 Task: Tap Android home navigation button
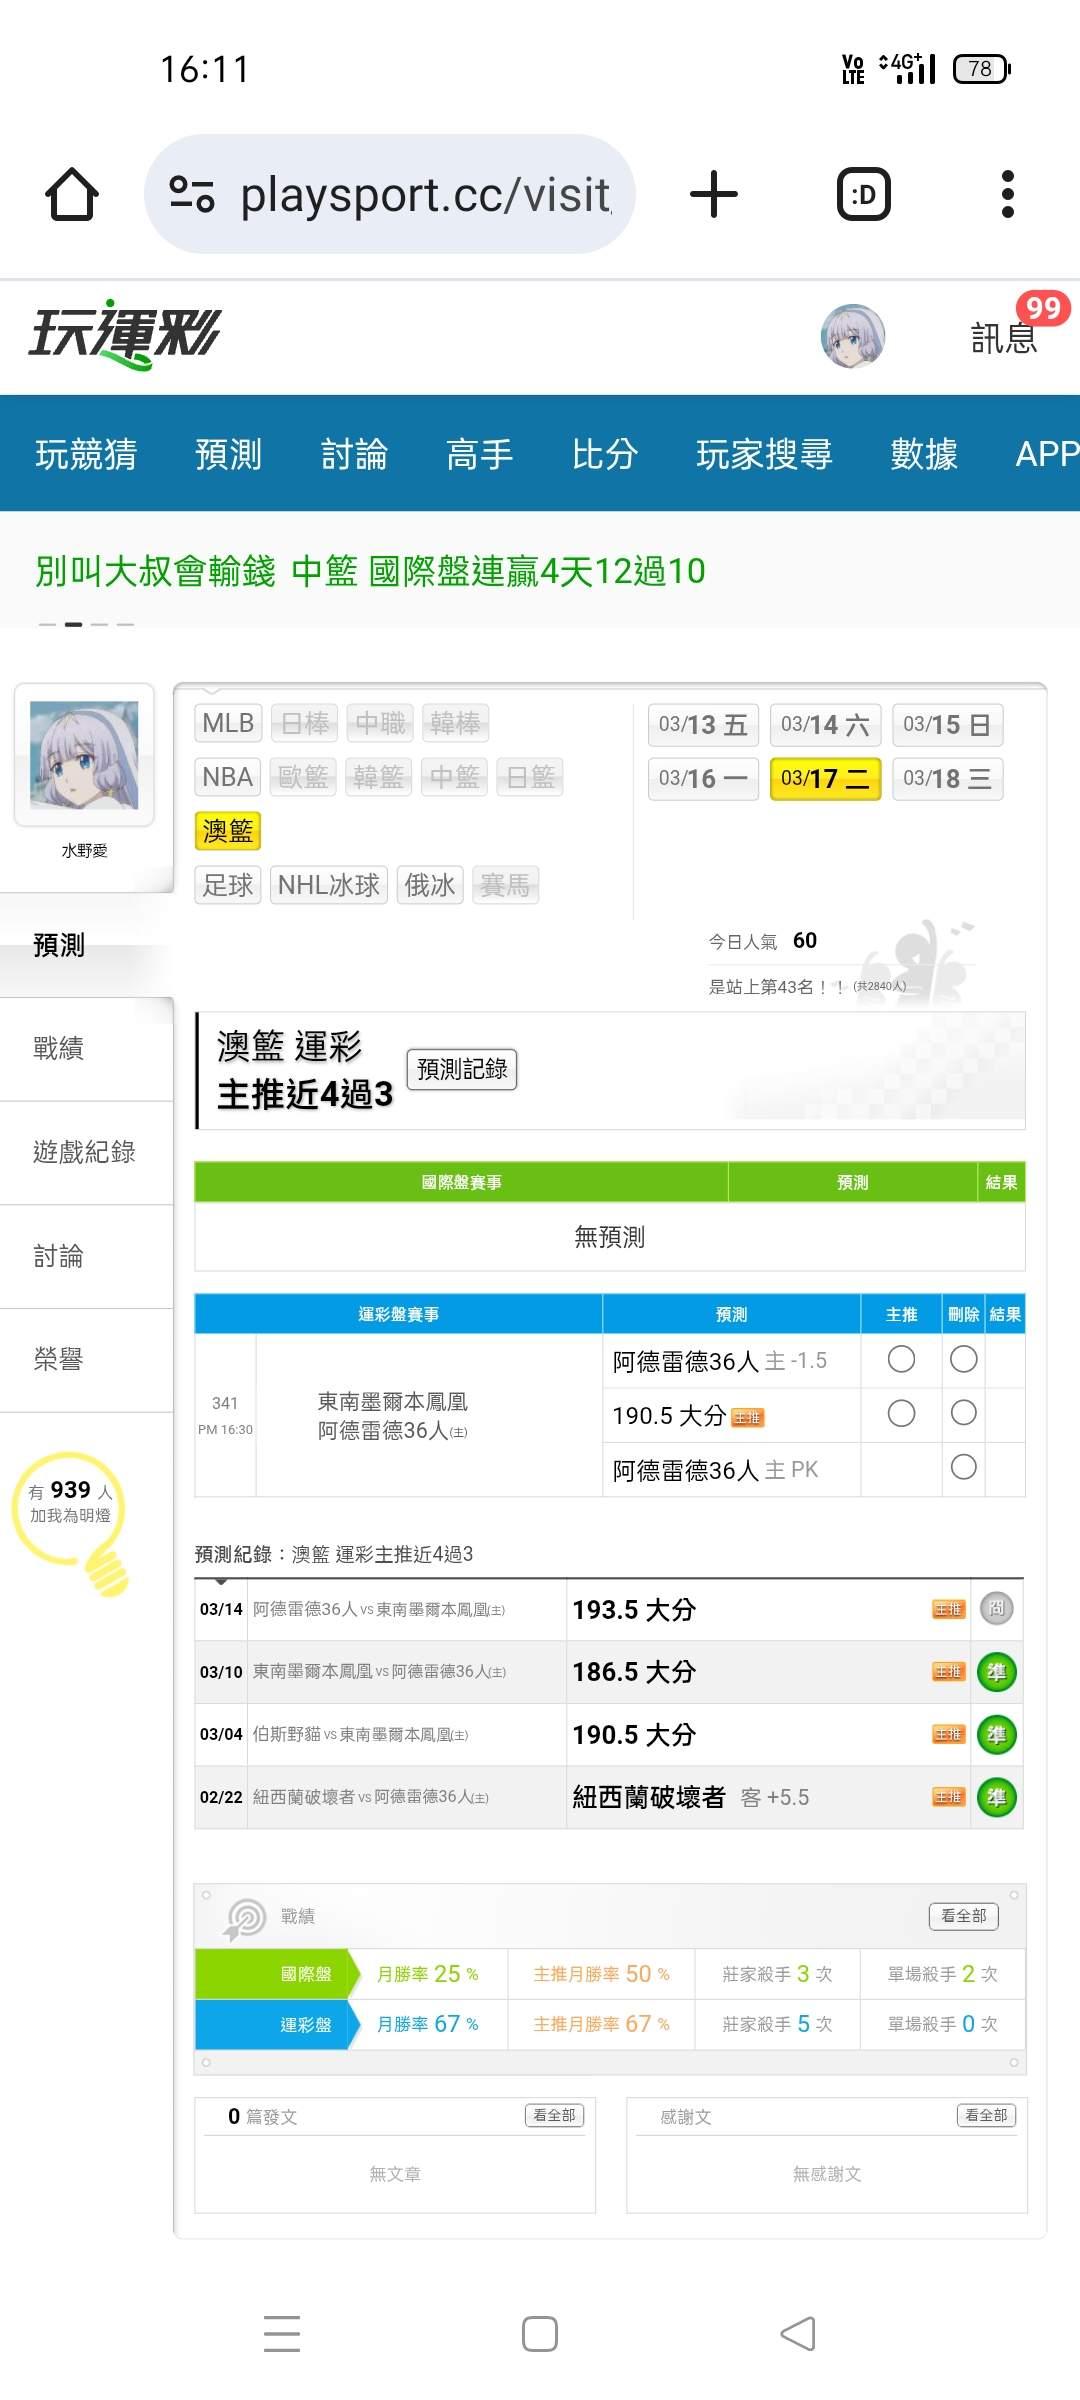tap(540, 2333)
